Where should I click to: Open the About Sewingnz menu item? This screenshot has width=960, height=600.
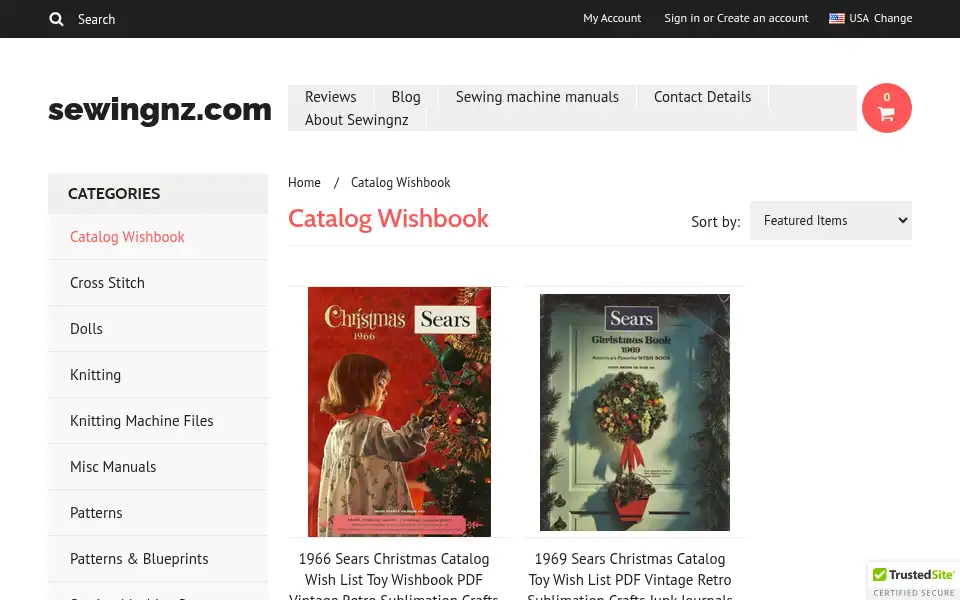(x=356, y=120)
